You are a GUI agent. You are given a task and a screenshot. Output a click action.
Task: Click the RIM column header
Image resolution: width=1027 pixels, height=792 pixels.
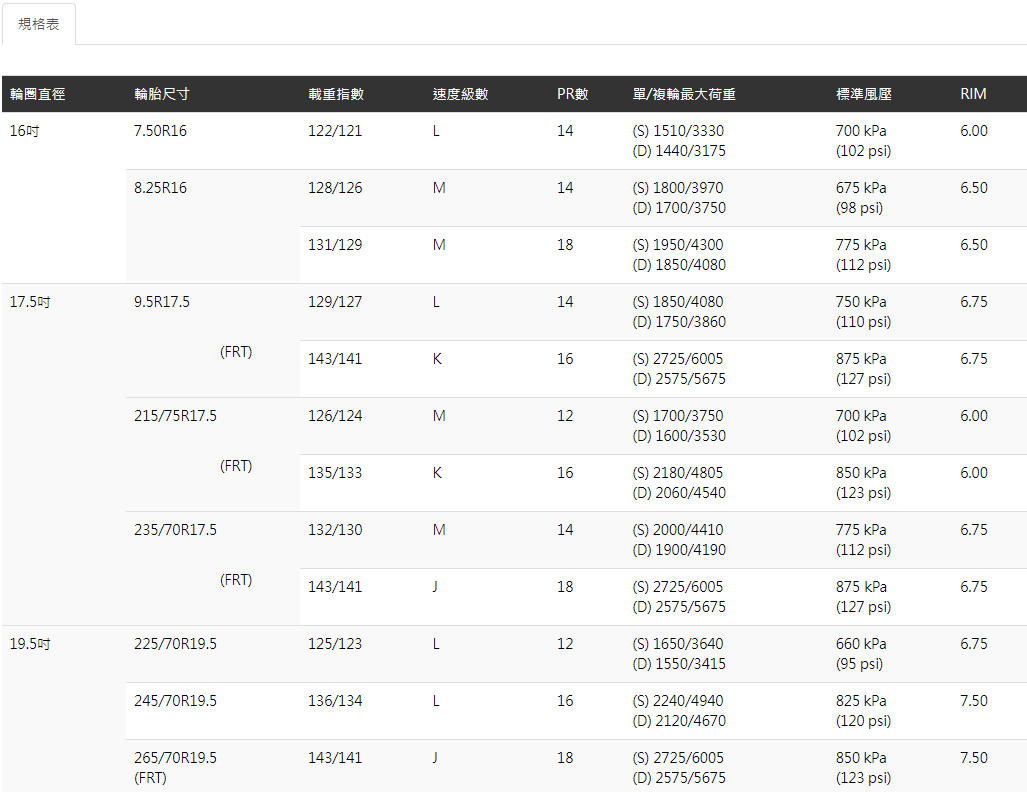coord(973,94)
